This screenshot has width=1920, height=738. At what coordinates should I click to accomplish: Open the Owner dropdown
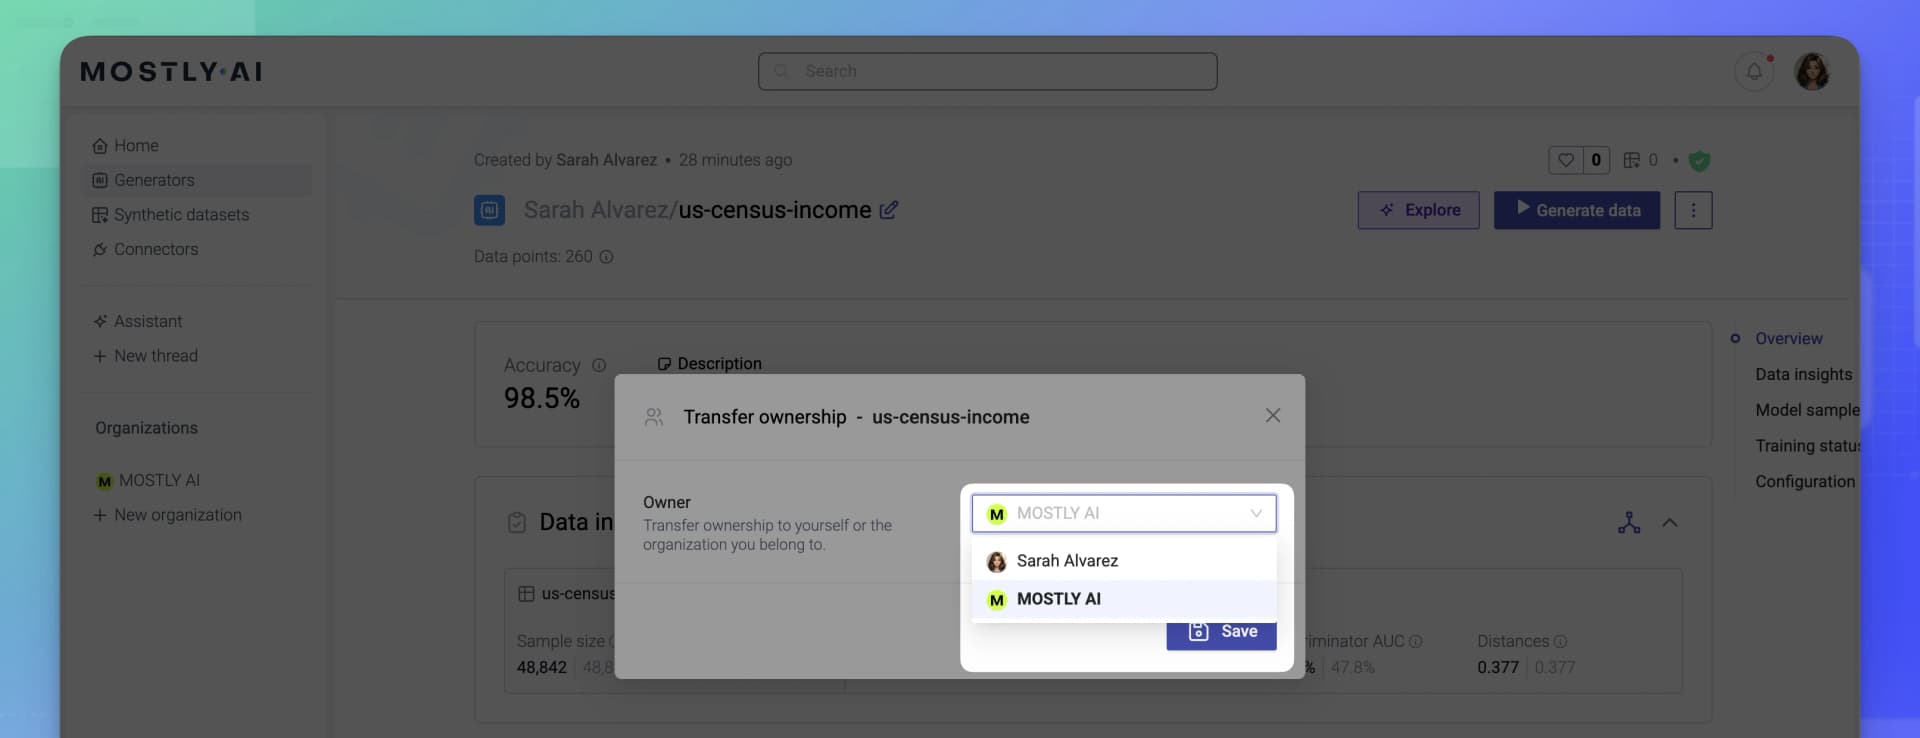[1124, 513]
